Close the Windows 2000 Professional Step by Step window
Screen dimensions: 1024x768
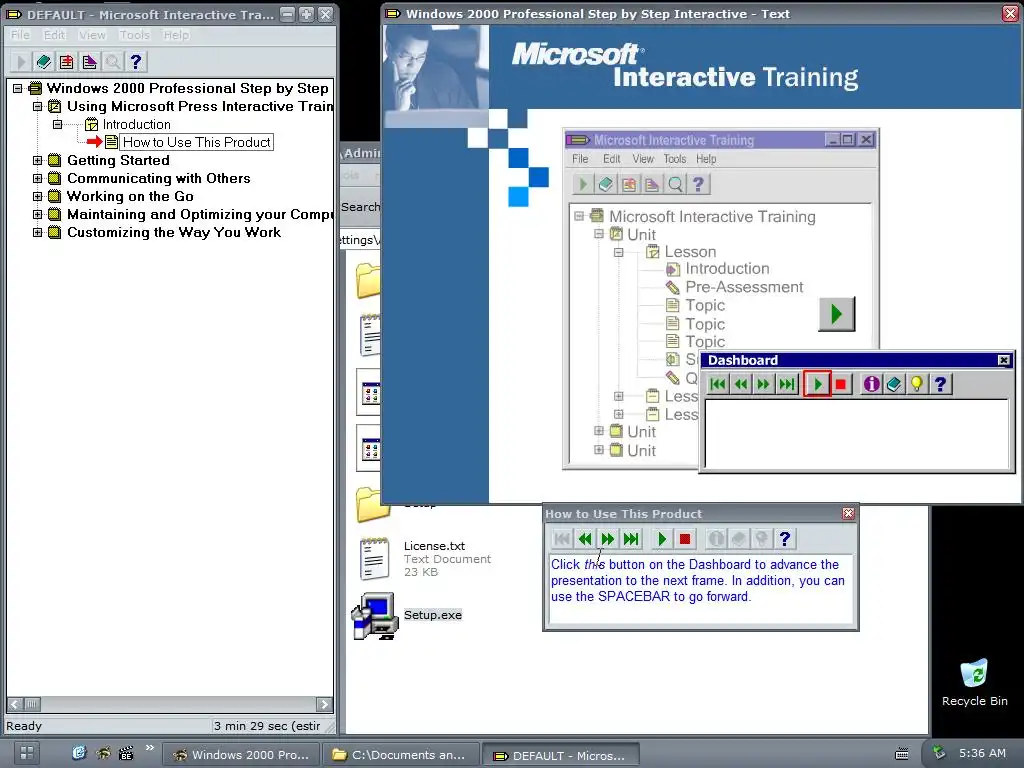tap(1010, 14)
